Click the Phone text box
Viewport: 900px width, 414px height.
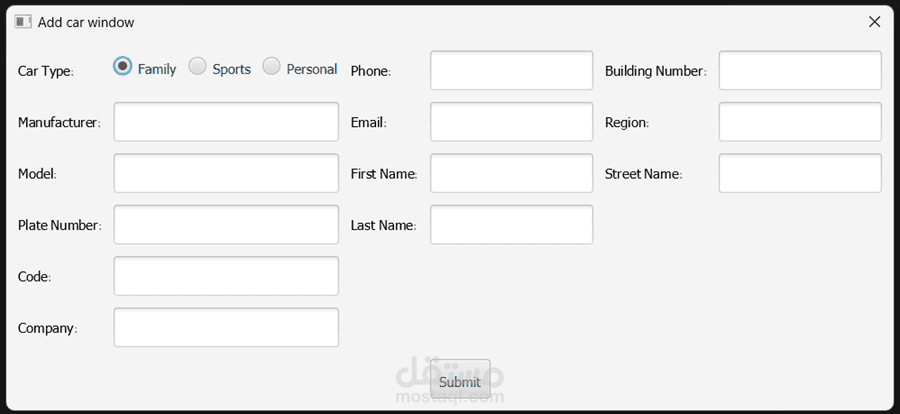pyautogui.click(x=511, y=70)
